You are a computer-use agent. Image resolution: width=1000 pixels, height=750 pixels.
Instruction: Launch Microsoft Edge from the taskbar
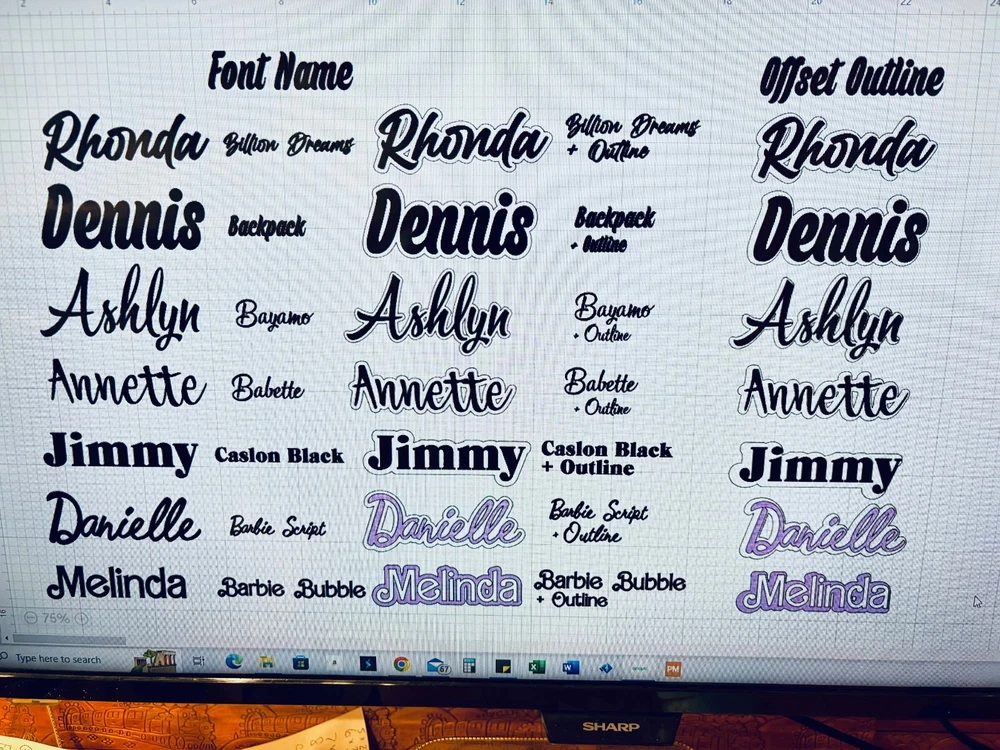click(234, 661)
